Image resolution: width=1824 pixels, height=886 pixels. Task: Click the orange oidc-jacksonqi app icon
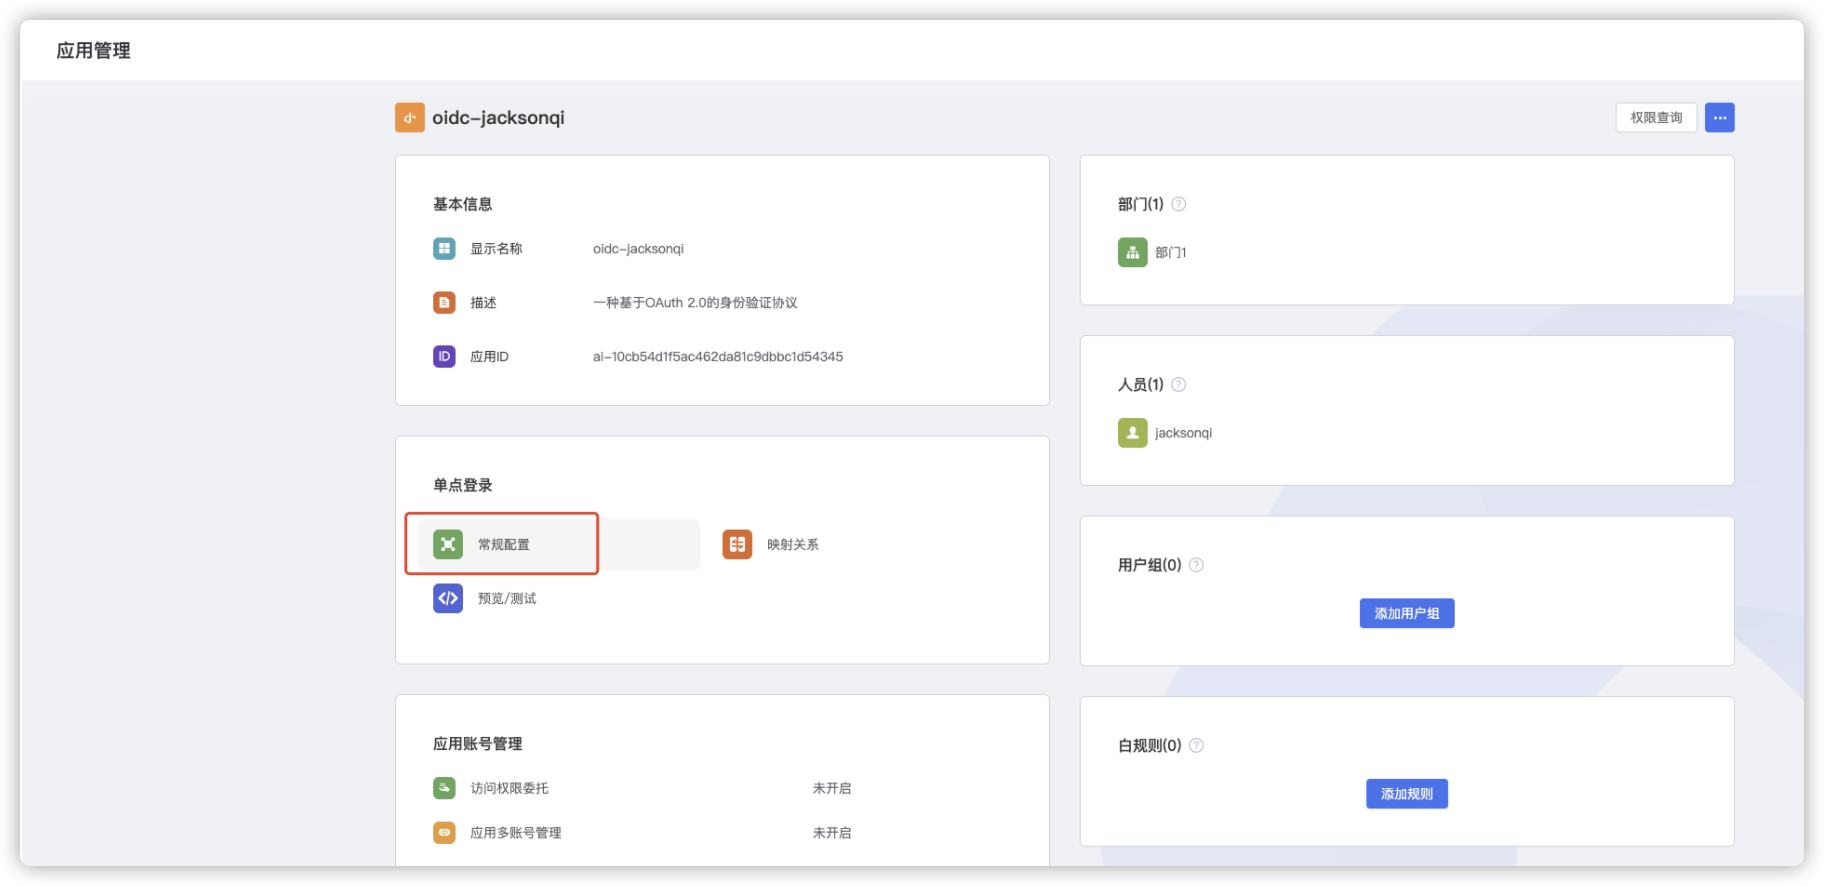(409, 118)
